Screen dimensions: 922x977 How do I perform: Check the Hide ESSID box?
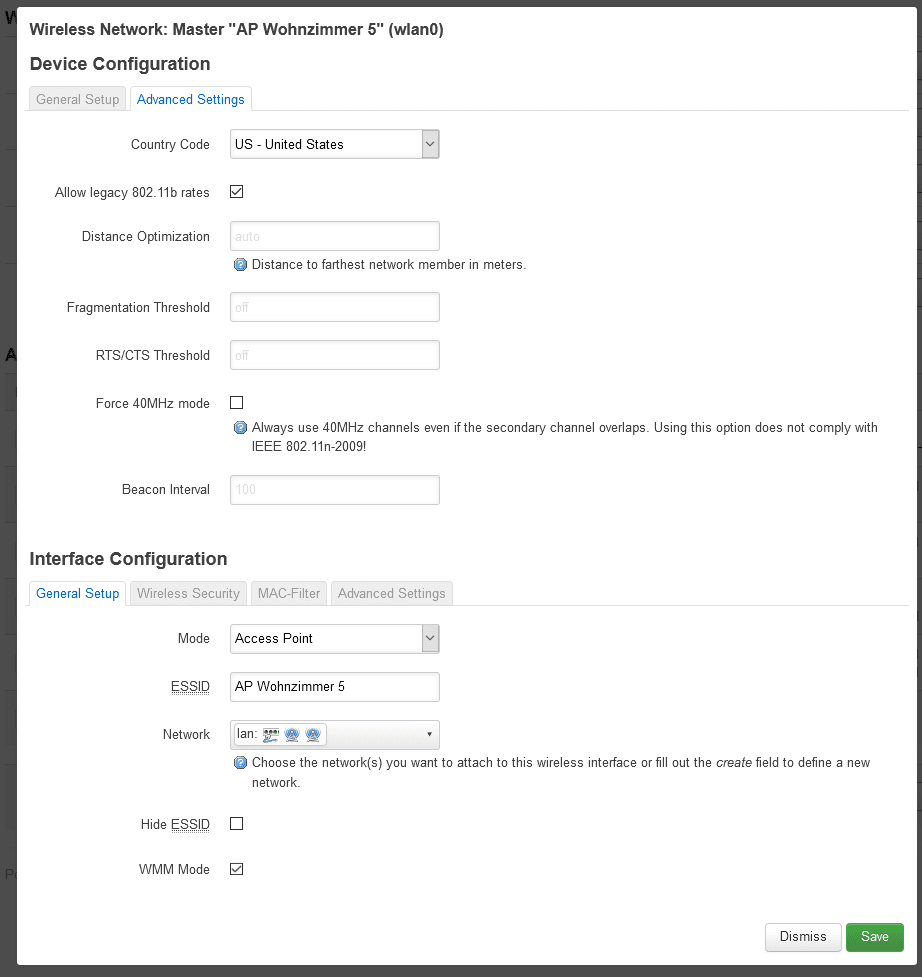point(237,824)
